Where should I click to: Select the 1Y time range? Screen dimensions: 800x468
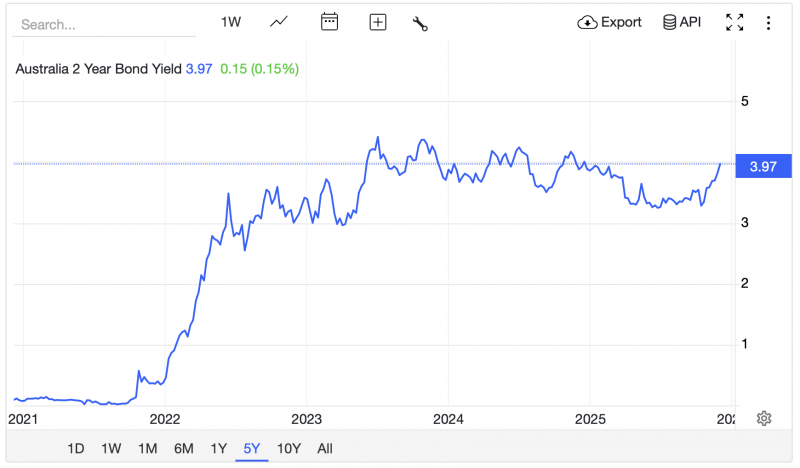(218, 449)
